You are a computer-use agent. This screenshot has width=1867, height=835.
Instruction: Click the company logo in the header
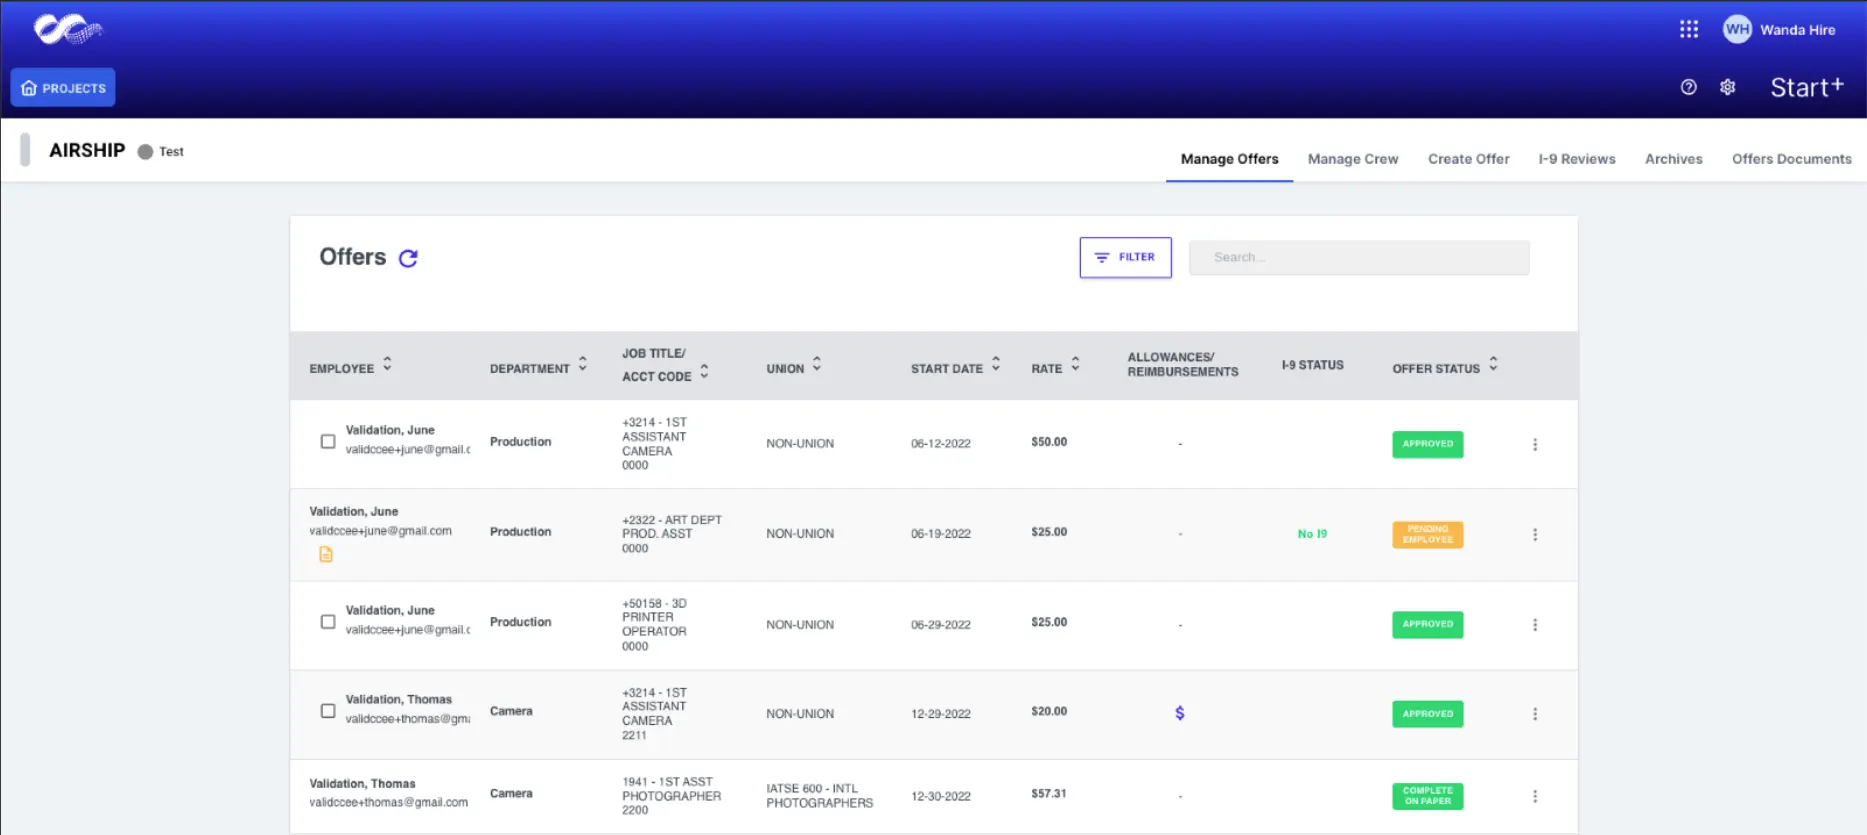[67, 30]
